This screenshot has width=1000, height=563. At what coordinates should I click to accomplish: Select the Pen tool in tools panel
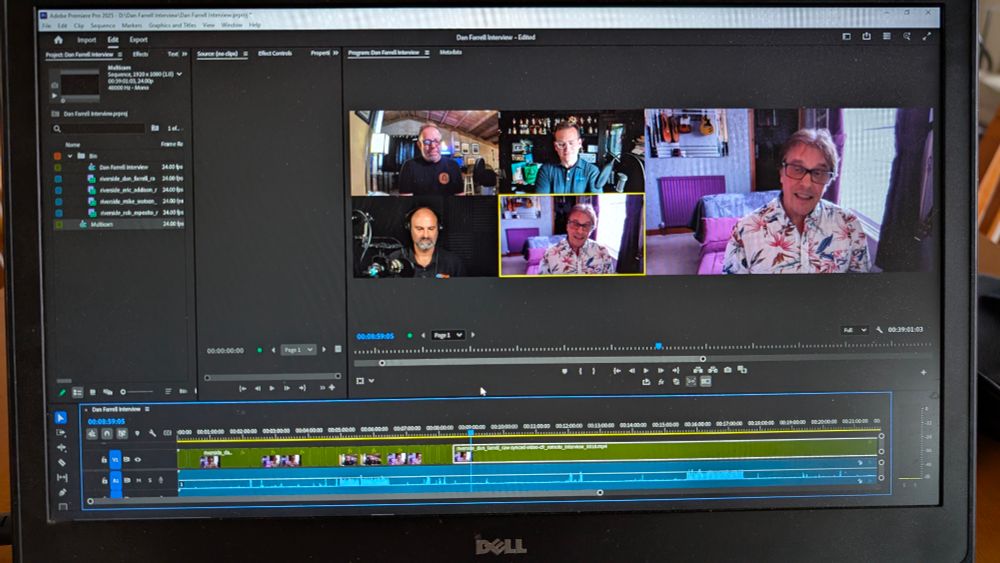pyautogui.click(x=62, y=492)
